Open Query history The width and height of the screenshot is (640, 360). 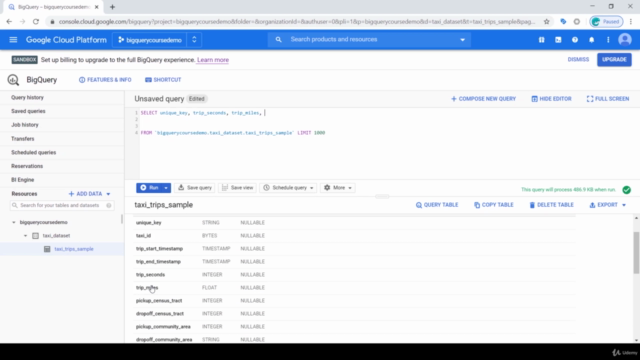27,98
